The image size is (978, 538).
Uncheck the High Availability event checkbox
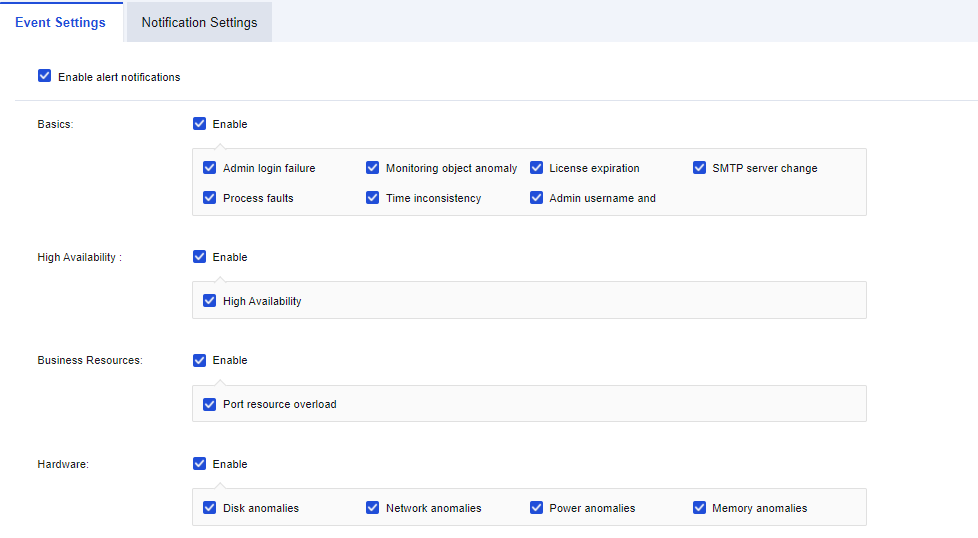(x=210, y=301)
